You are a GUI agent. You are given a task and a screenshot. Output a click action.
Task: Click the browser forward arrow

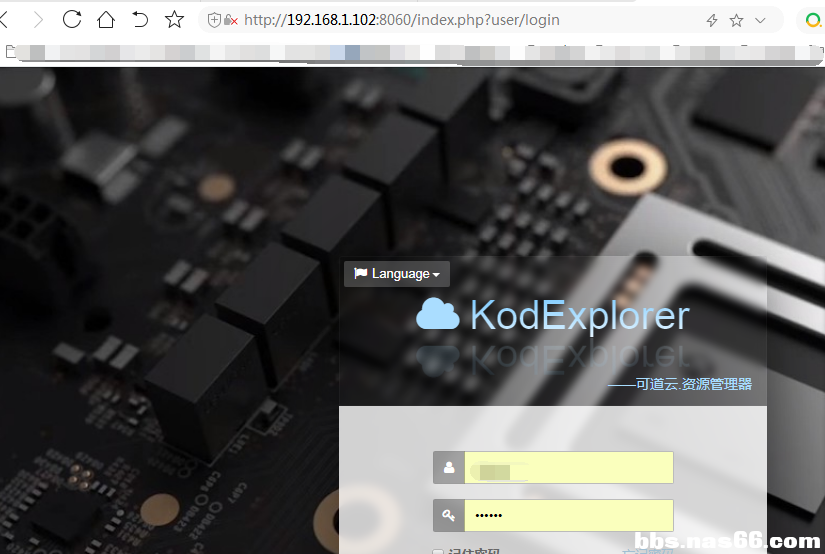pyautogui.click(x=38, y=20)
